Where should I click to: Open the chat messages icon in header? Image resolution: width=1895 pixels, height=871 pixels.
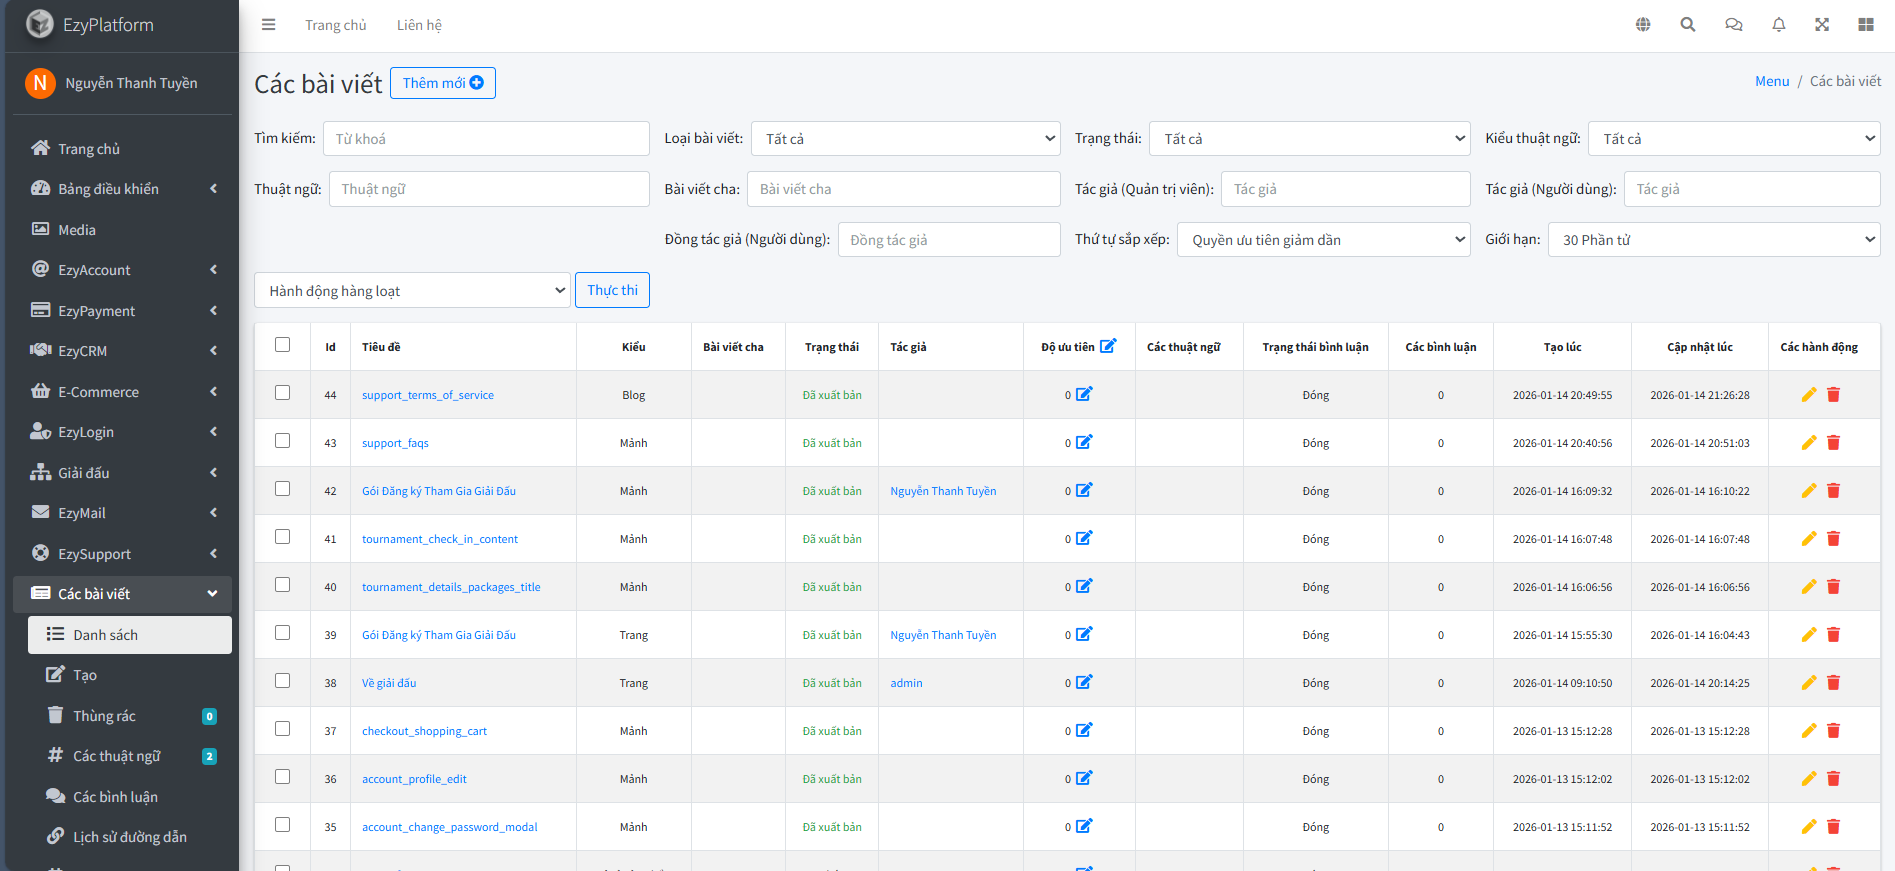[x=1733, y=25]
